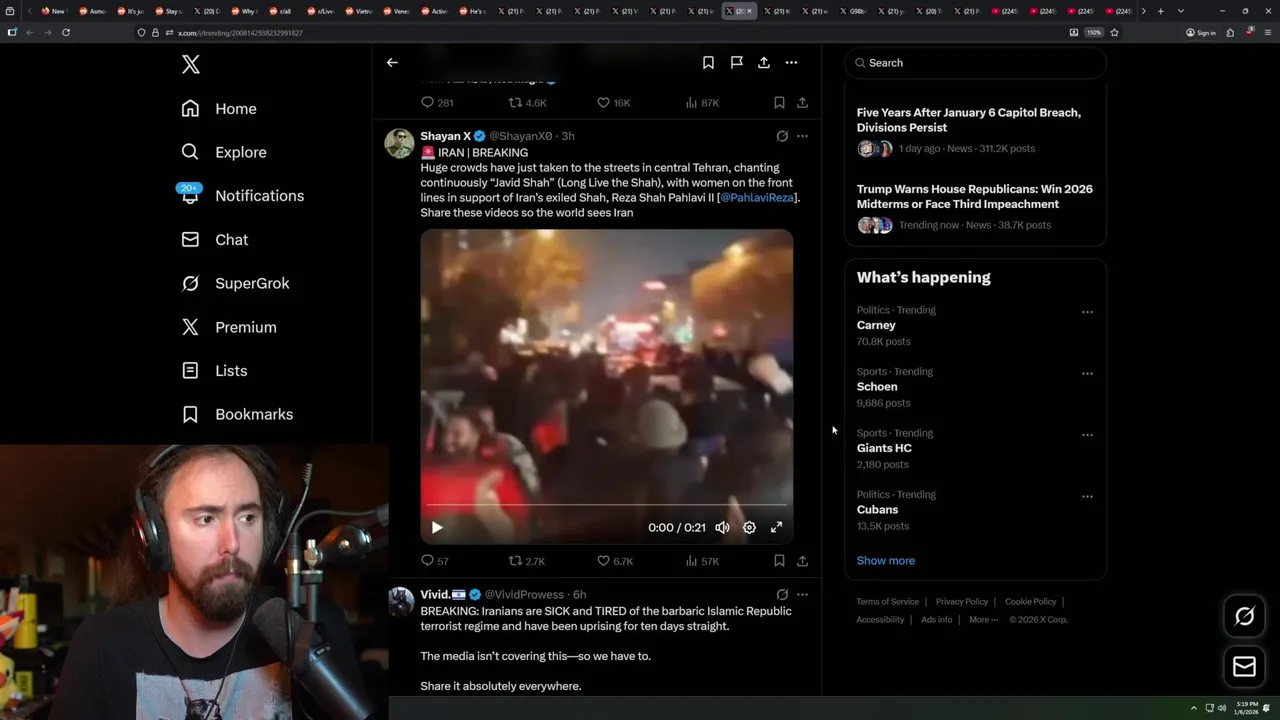Viewport: 1280px width, 720px height.
Task: Open Explore in sidebar
Action: pyautogui.click(x=224, y=152)
